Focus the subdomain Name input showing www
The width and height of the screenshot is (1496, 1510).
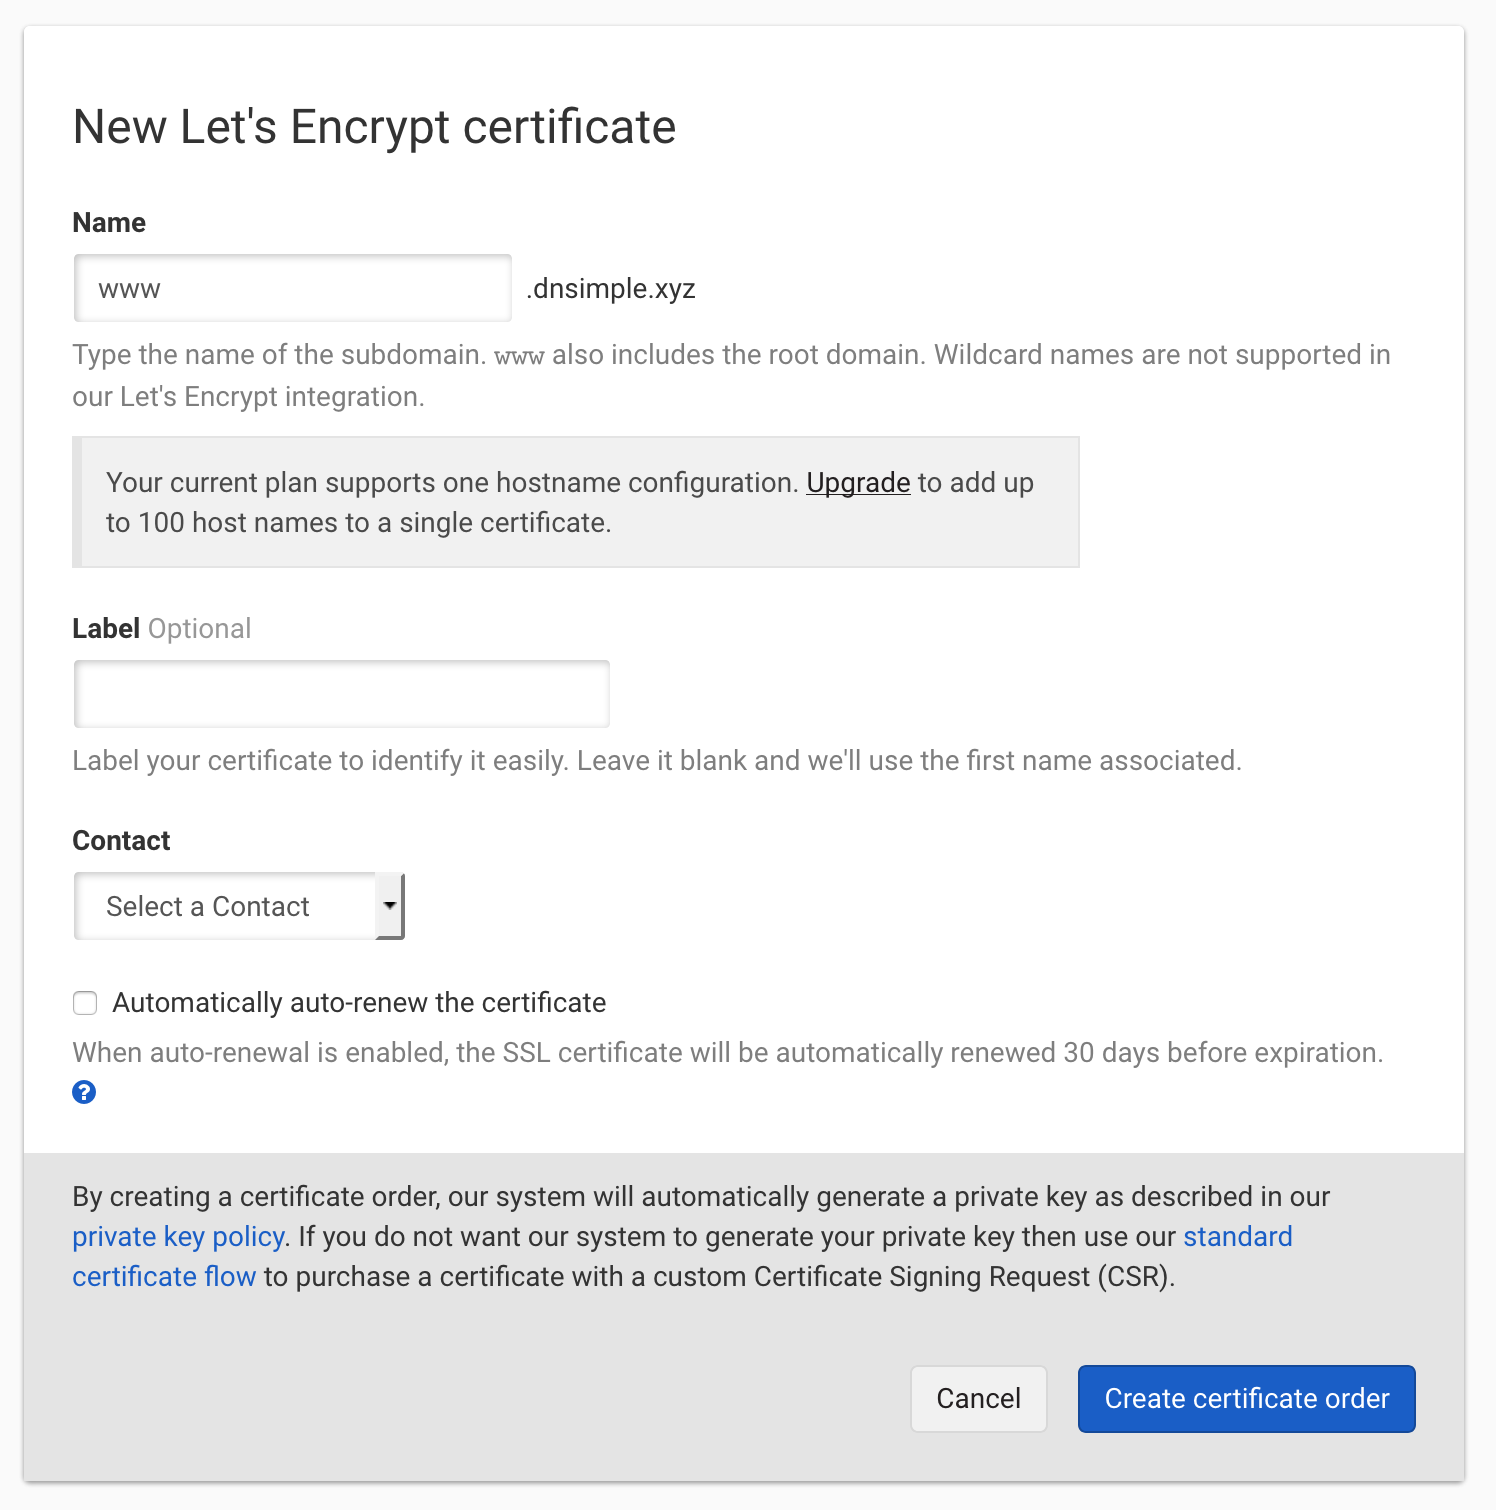(292, 288)
